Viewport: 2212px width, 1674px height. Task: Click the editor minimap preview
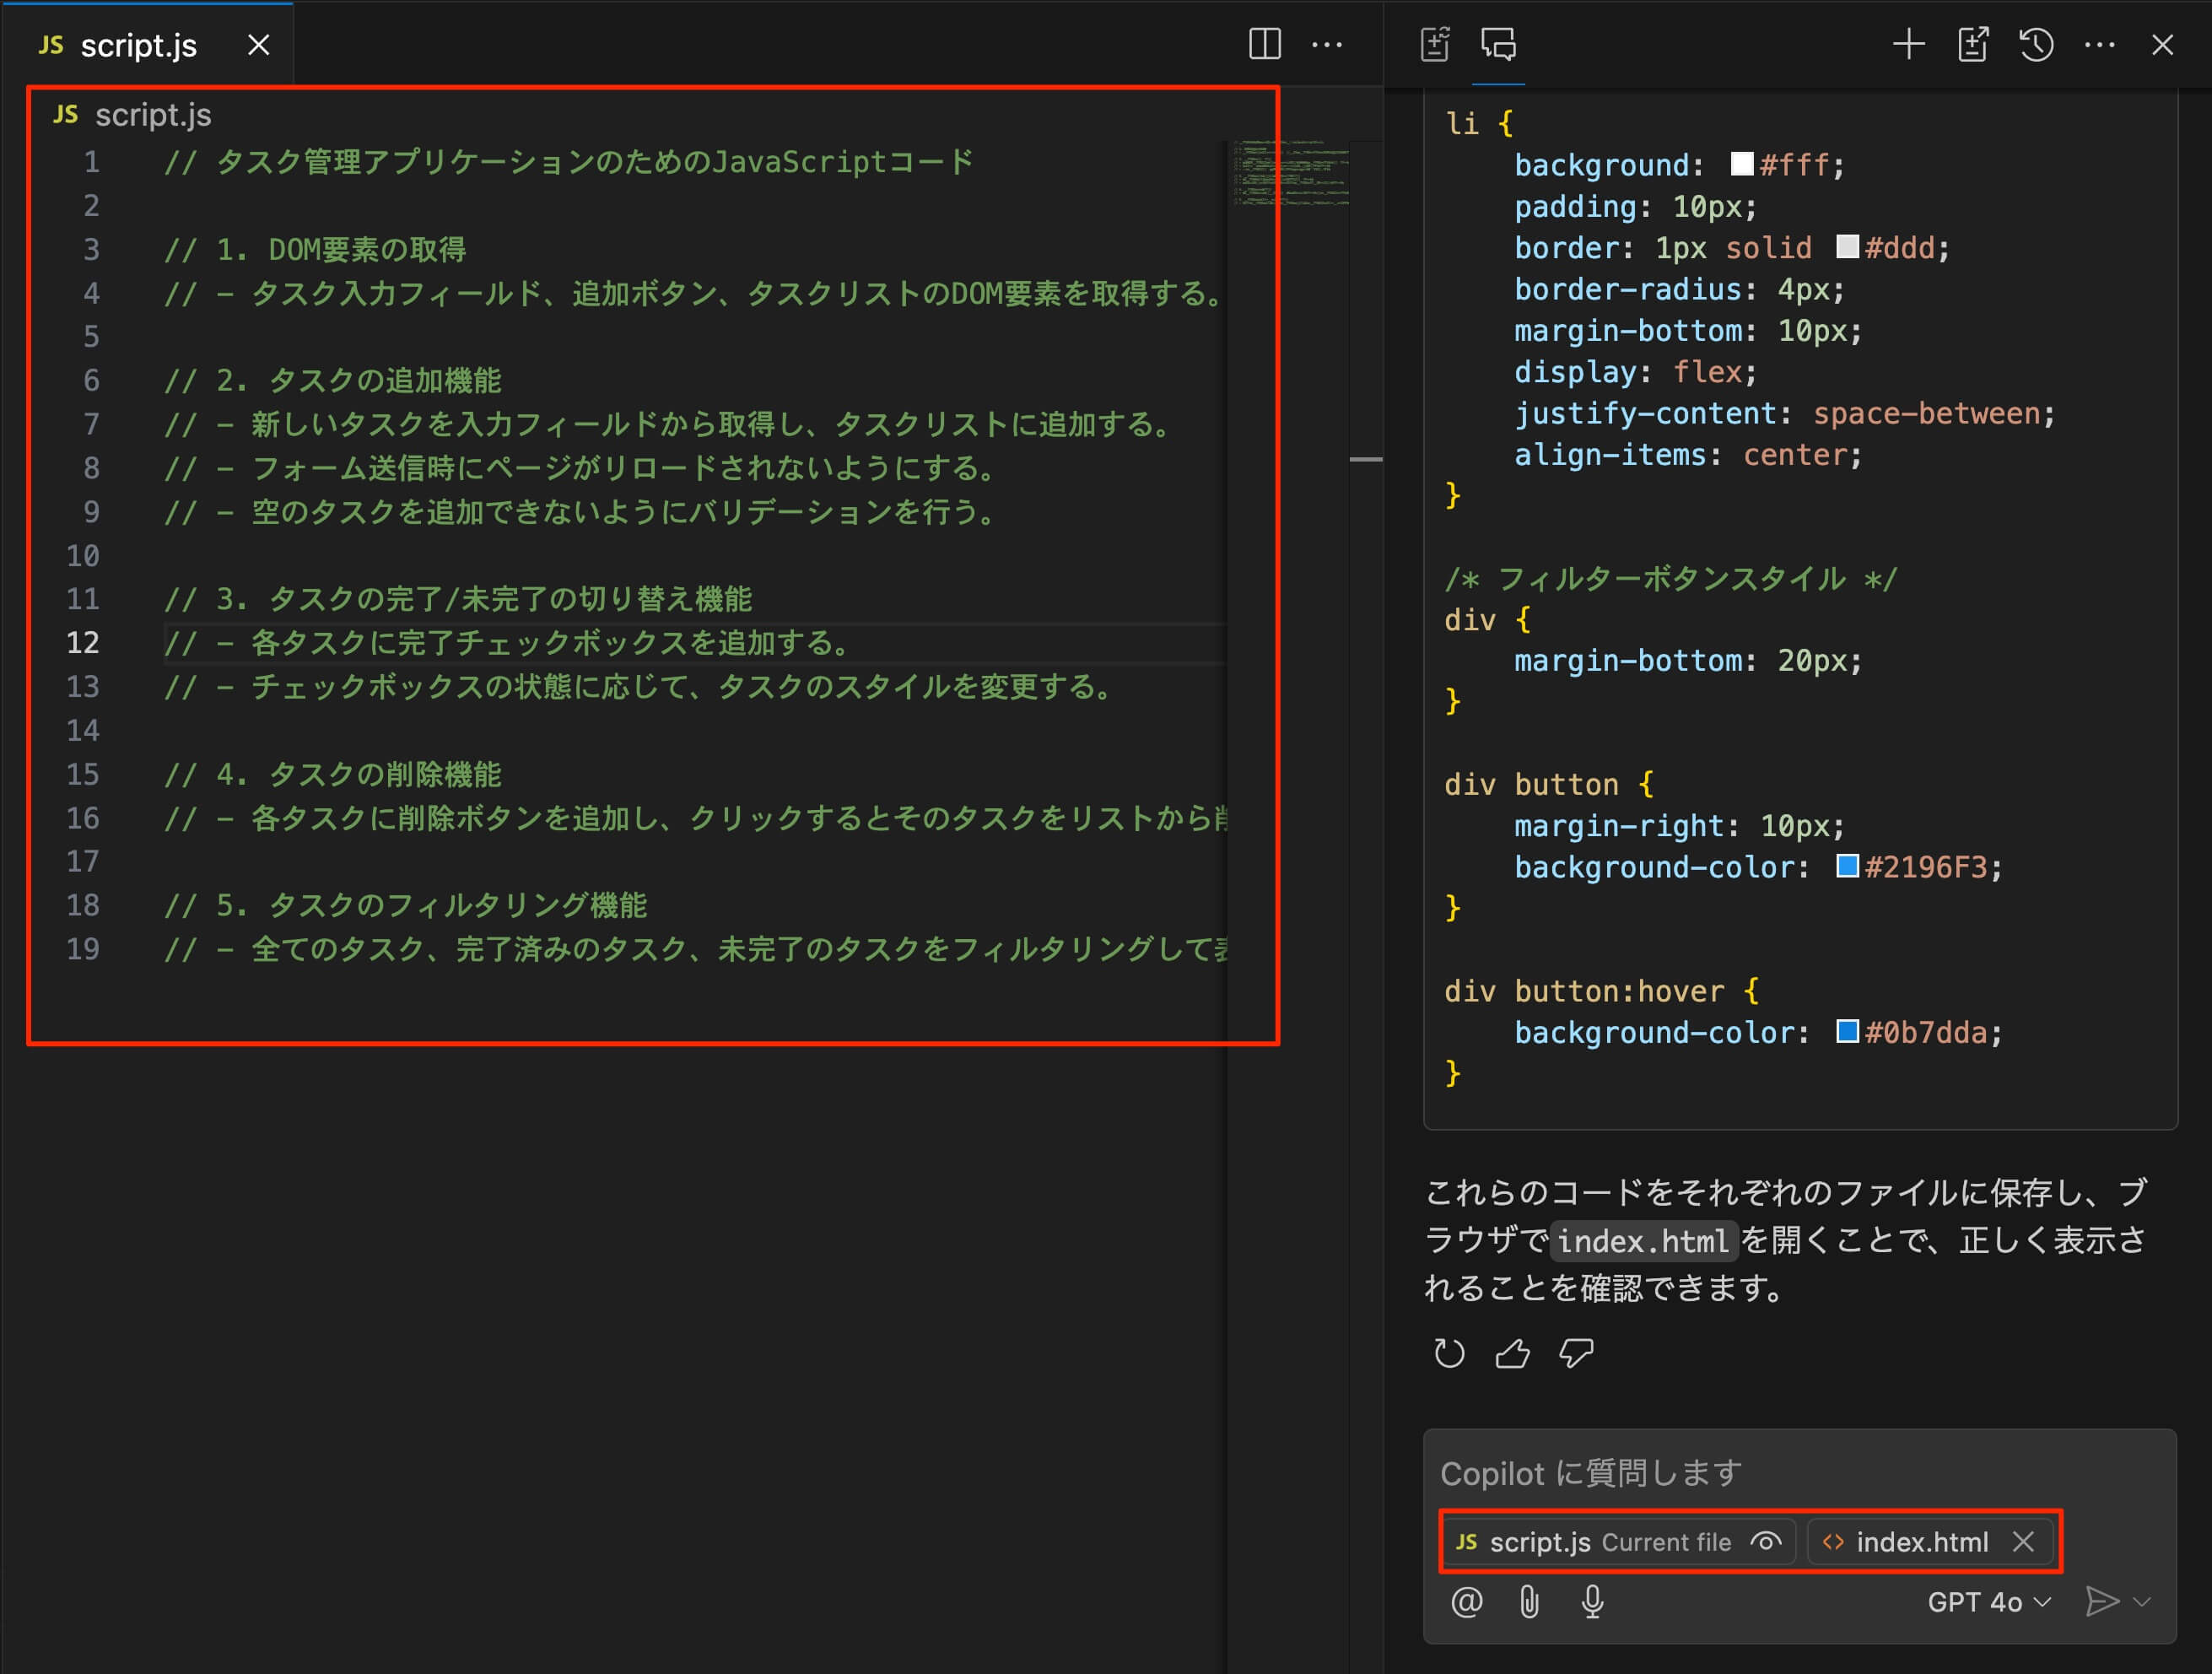click(1290, 173)
